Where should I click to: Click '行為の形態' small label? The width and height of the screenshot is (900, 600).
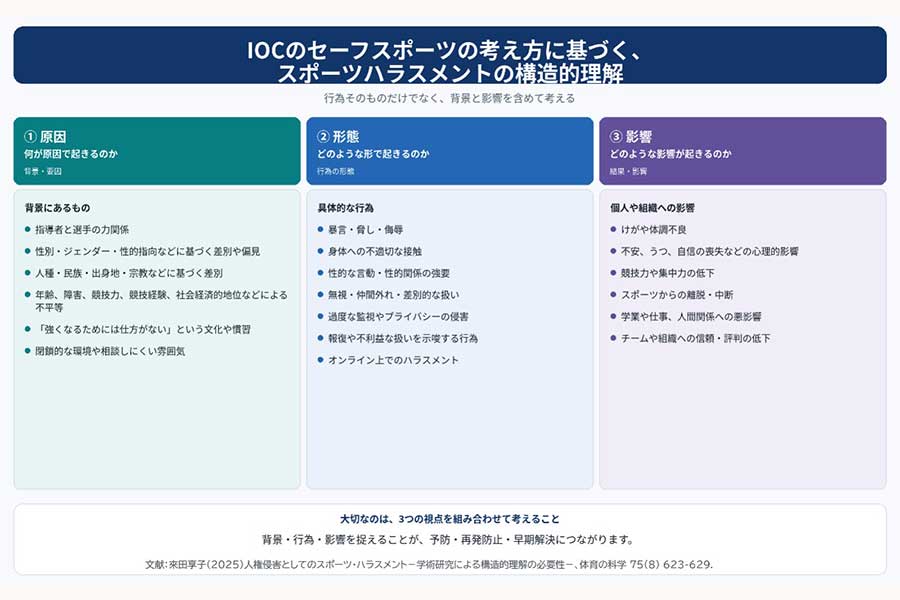pyautogui.click(x=335, y=171)
